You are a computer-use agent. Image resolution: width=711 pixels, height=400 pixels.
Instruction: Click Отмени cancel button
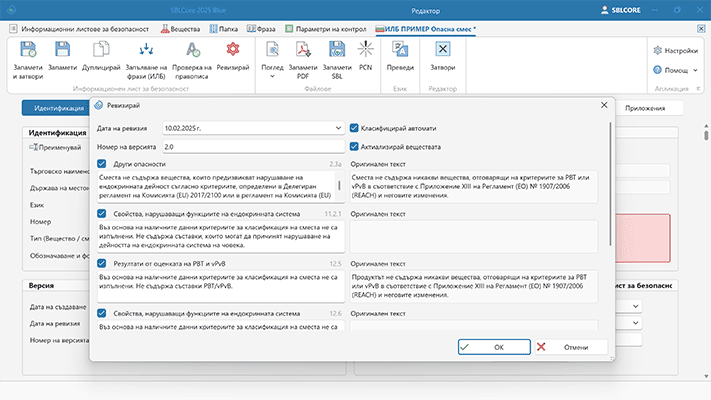click(571, 347)
